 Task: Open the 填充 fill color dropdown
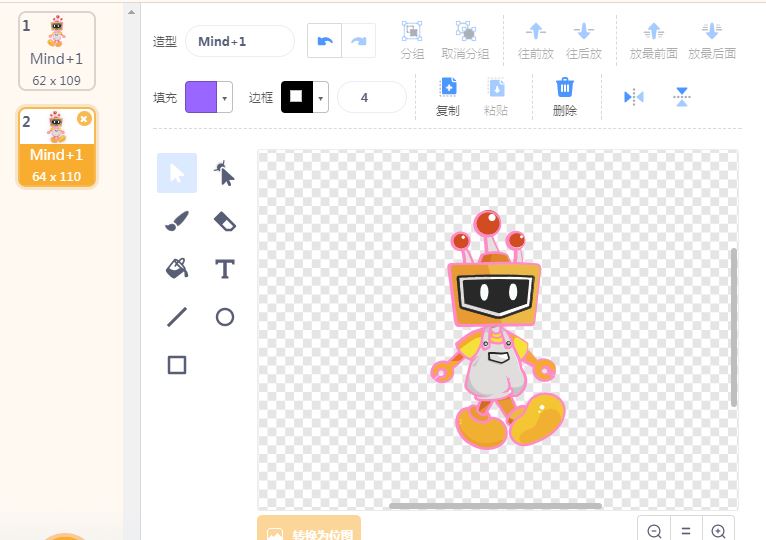[x=224, y=98]
